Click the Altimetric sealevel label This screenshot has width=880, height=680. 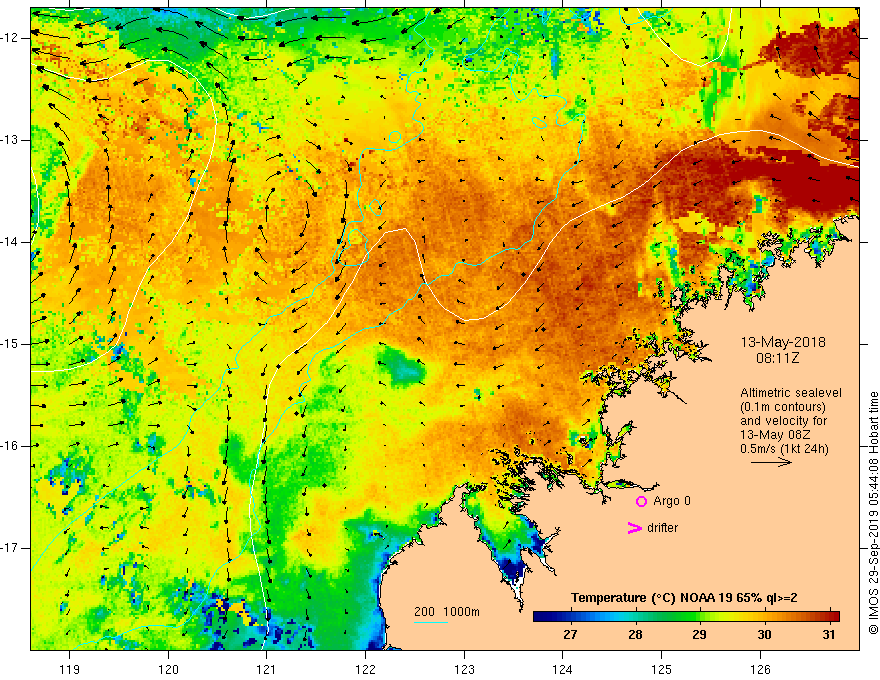click(x=791, y=393)
